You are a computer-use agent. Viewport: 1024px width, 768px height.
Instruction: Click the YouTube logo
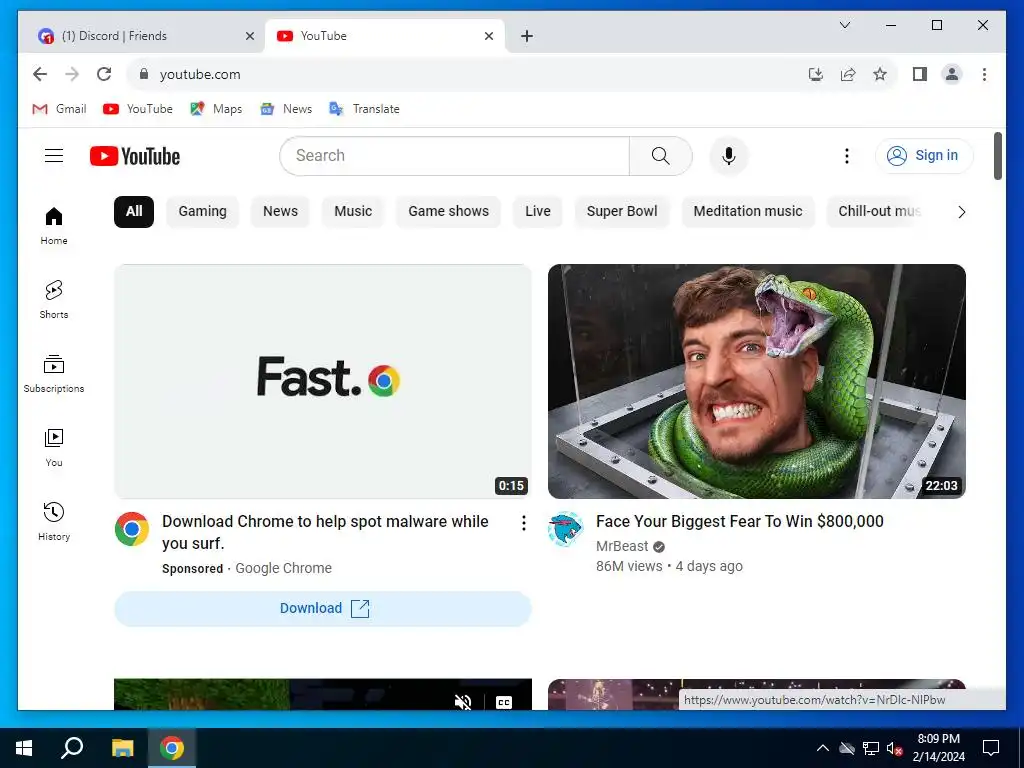(x=135, y=156)
